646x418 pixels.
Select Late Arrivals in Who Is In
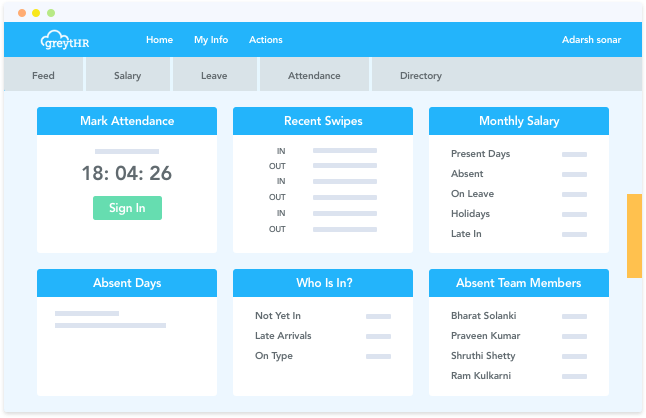282,336
